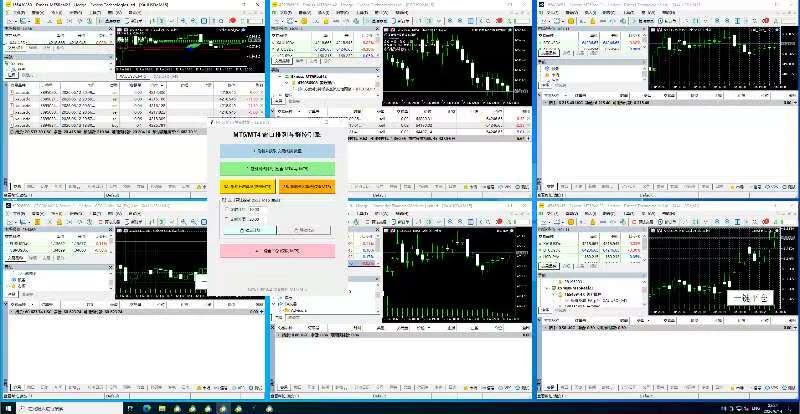800x414 pixels.
Task: Expand the first Navigator tree node in top-middle window
Action: click(280, 77)
